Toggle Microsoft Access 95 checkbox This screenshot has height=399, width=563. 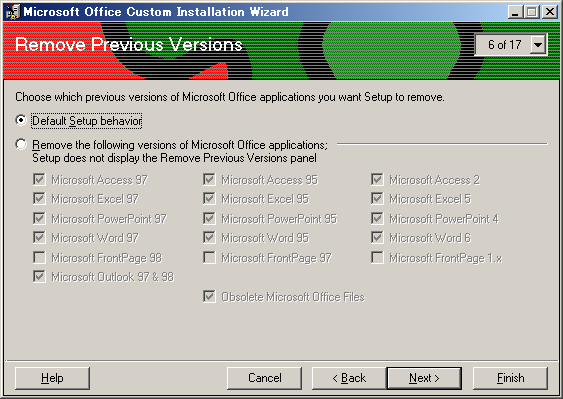click(x=209, y=179)
